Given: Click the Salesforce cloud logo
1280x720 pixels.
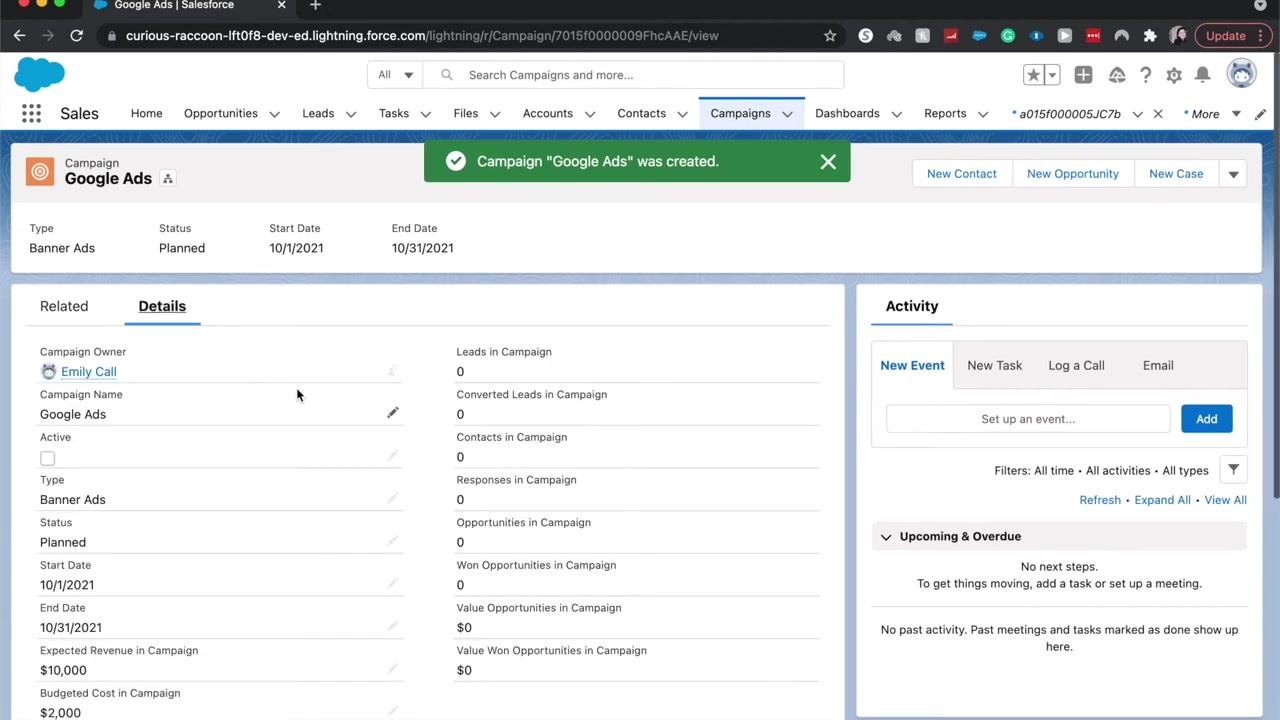Looking at the screenshot, I should [x=40, y=75].
